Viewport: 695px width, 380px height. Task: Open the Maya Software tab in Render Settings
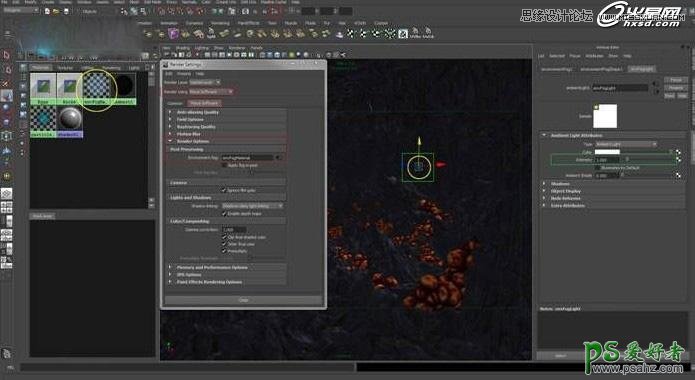point(204,103)
